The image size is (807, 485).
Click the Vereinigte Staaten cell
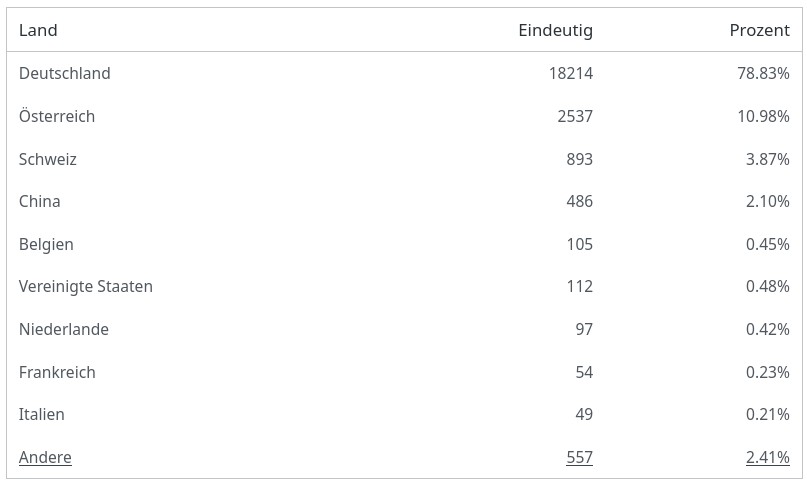point(86,287)
